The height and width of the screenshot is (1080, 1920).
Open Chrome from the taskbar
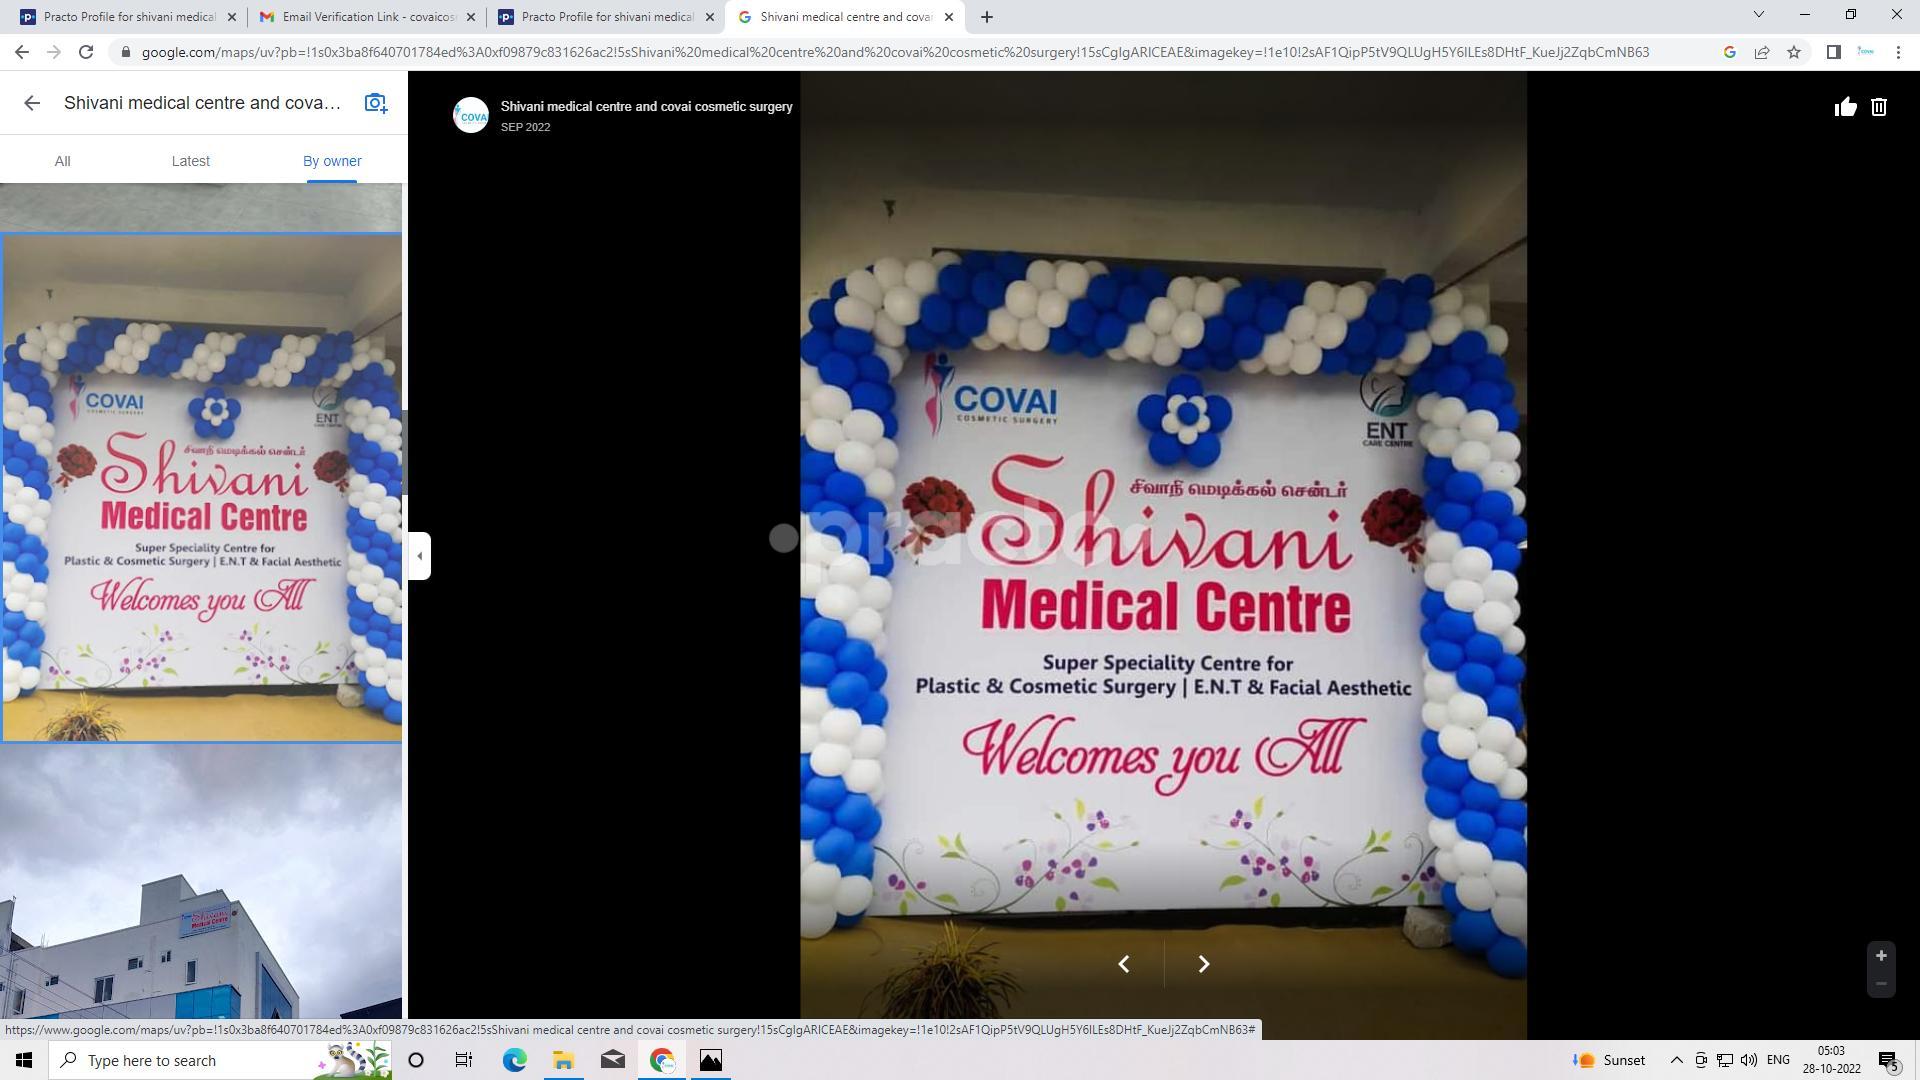[662, 1060]
